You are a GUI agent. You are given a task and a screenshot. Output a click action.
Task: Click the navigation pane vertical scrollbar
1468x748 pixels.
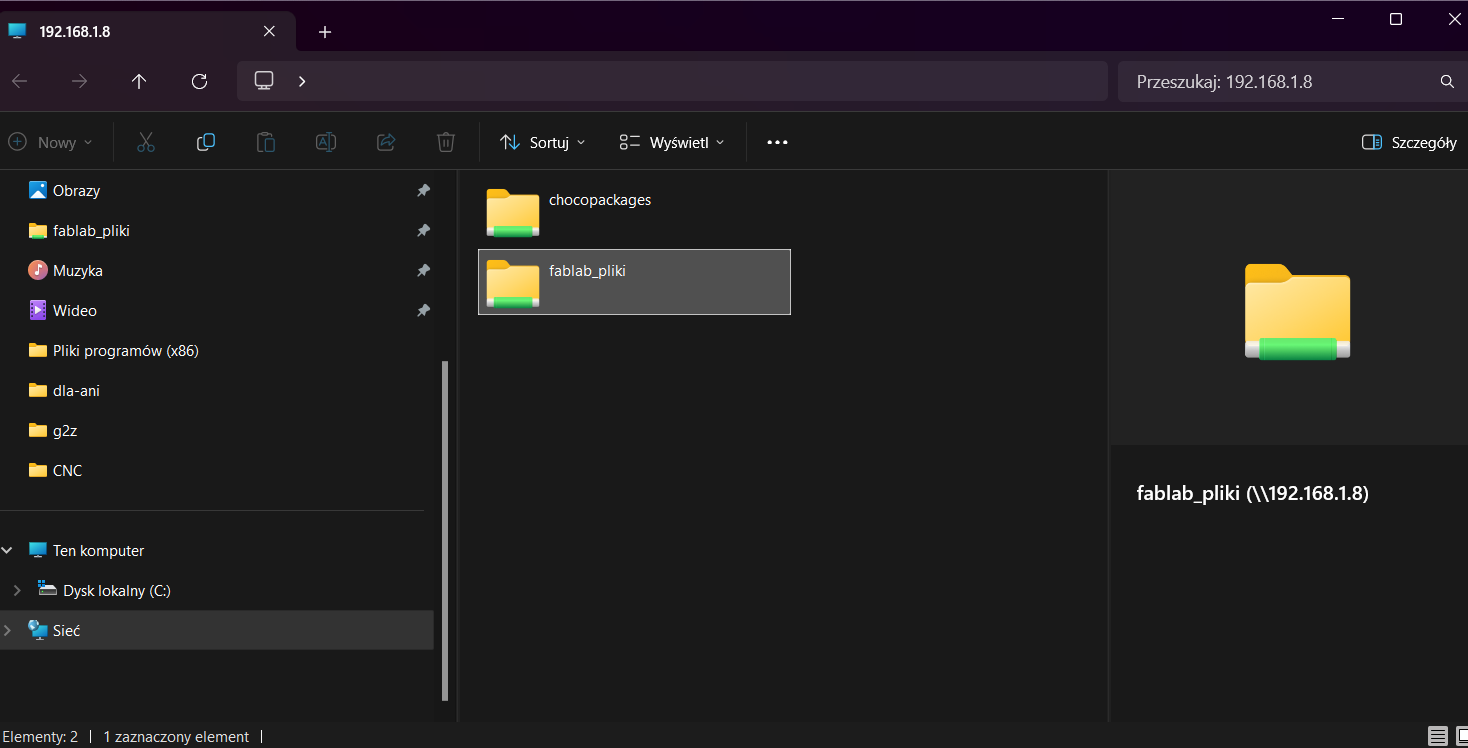pyautogui.click(x=445, y=530)
